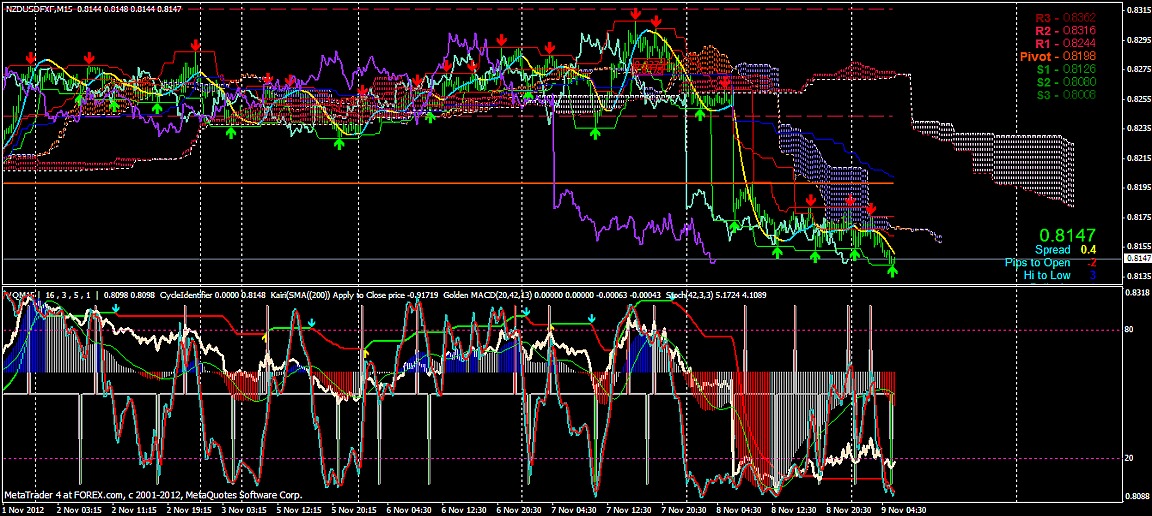The image size is (1152, 516).
Task: Click the first cyan arrow in indicator window
Action: (116, 309)
